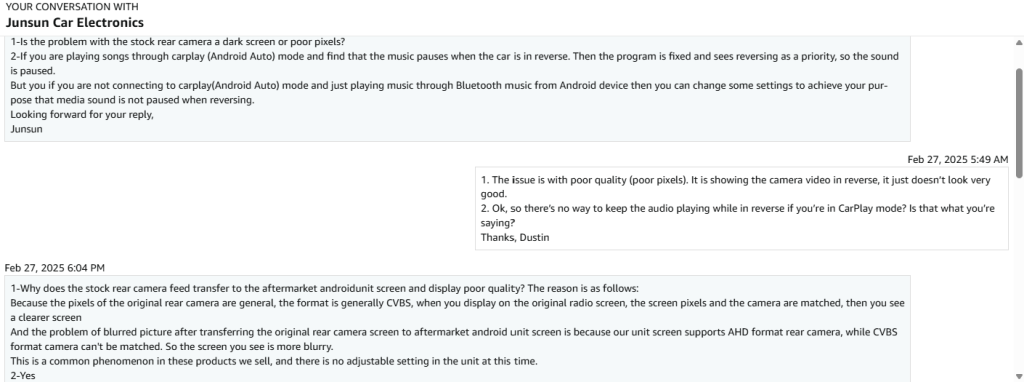
Task: Click the Junsun Car Electronics heading
Action: (x=74, y=22)
